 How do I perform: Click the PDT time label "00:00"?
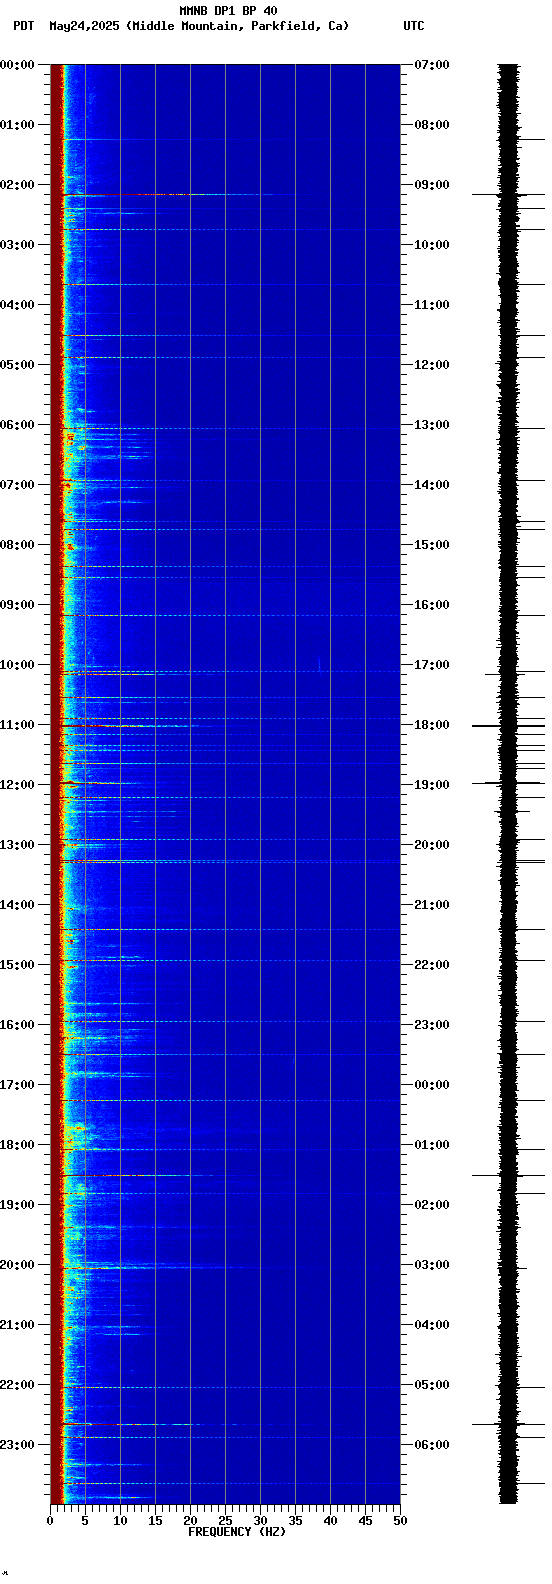[x=17, y=65]
